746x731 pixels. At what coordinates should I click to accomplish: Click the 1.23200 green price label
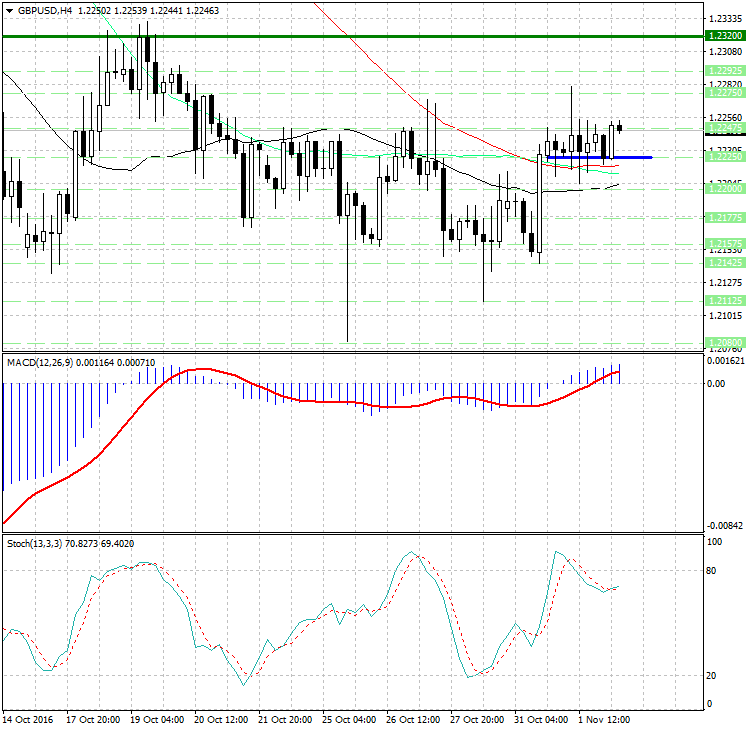[723, 36]
